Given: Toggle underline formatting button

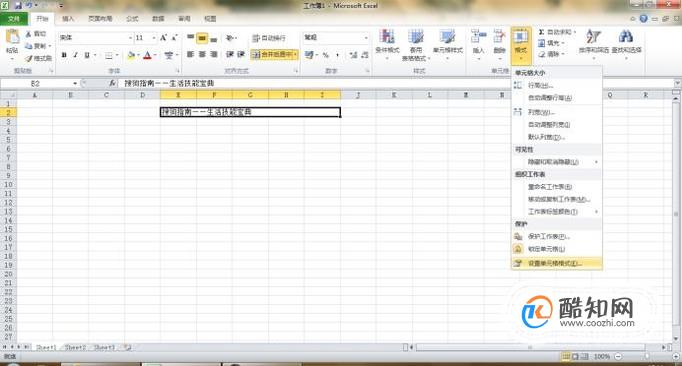Looking at the screenshot, I should 87,55.
